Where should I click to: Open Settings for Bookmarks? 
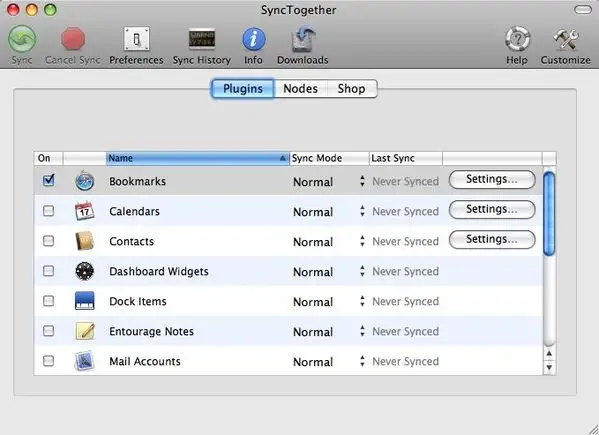[492, 179]
